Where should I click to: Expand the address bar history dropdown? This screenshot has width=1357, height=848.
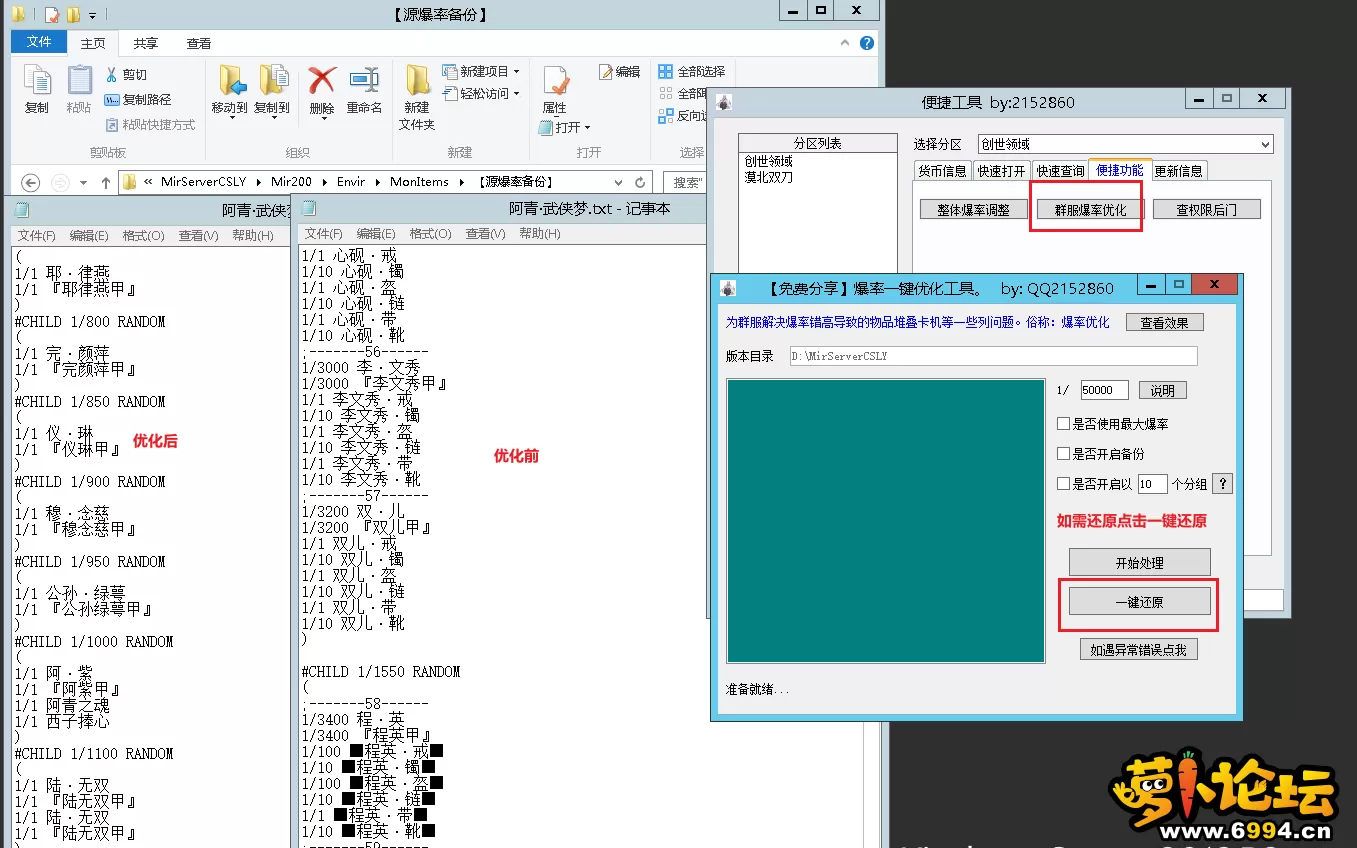[x=619, y=182]
